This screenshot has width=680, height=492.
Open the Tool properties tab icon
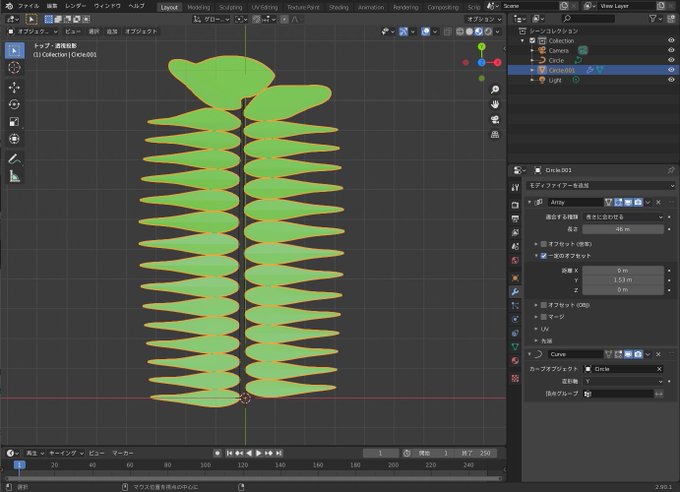pyautogui.click(x=515, y=187)
